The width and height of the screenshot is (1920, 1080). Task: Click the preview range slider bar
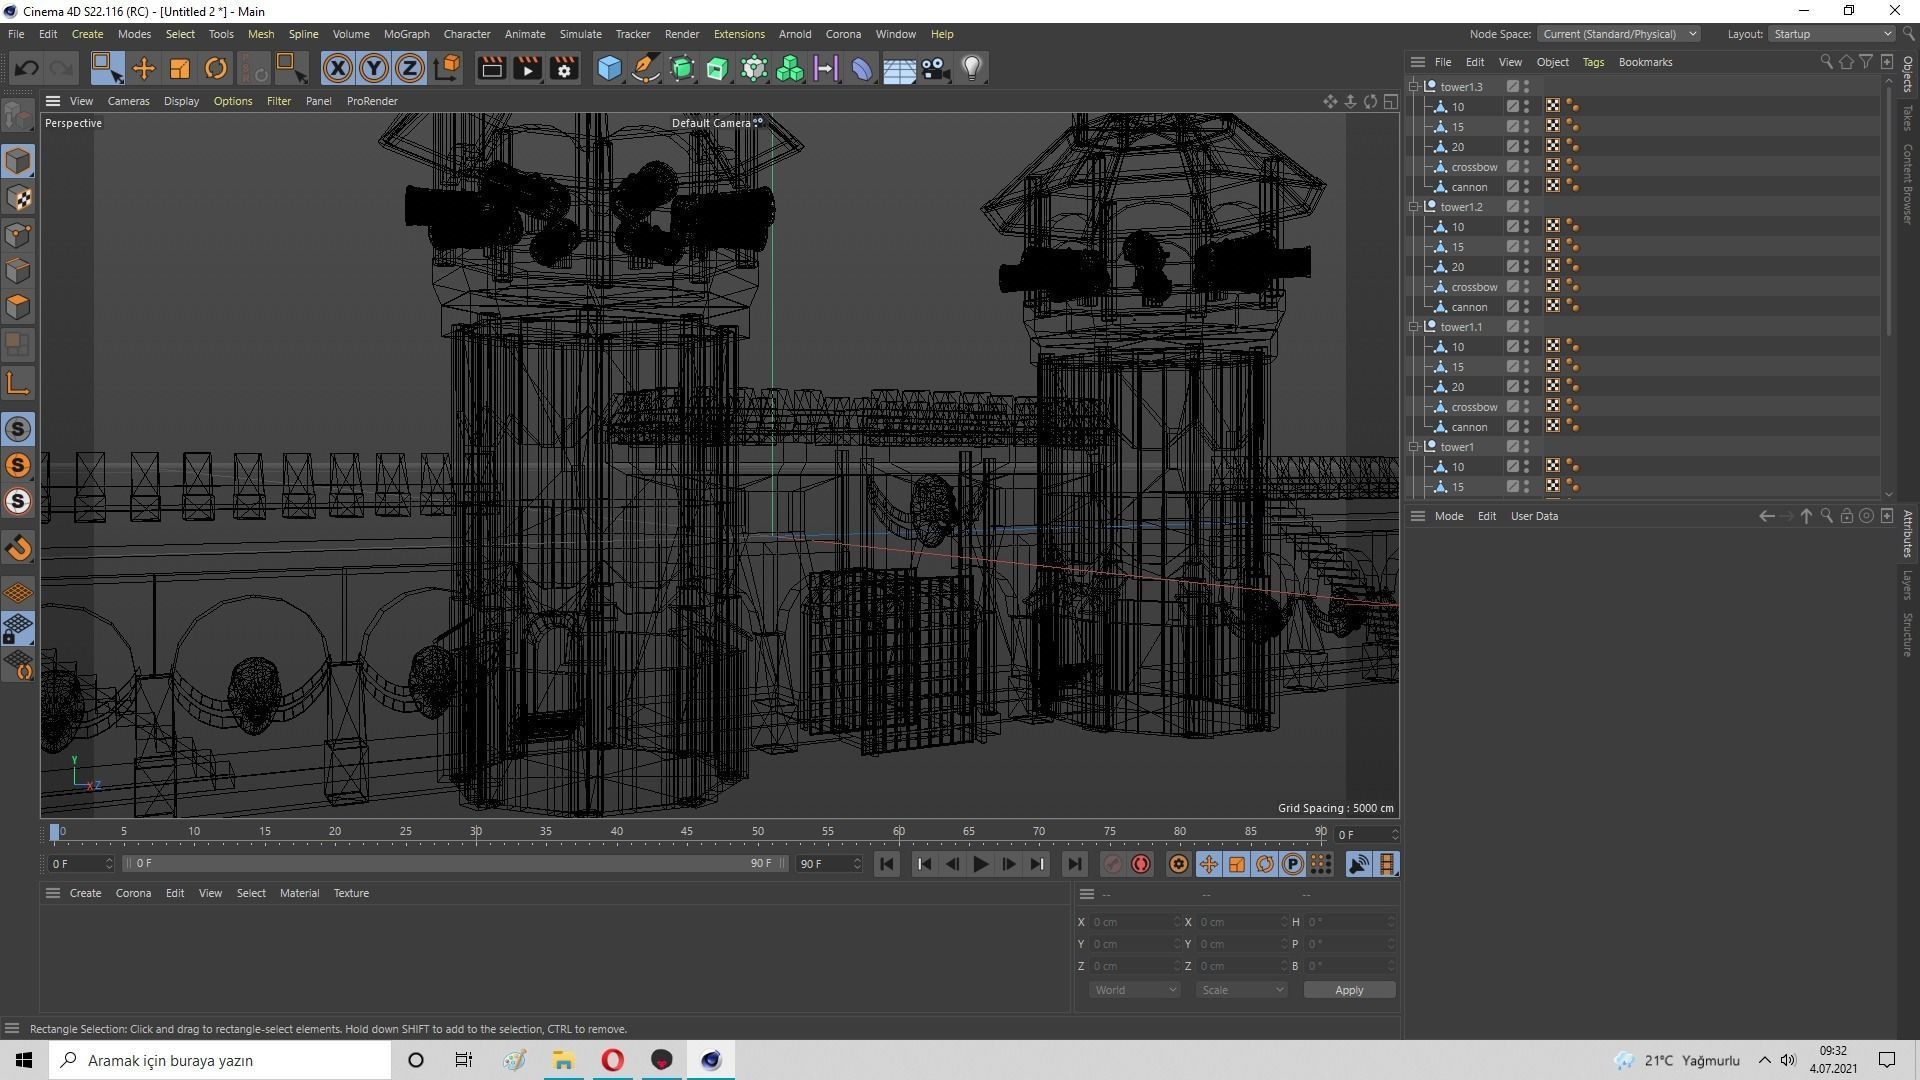click(455, 863)
